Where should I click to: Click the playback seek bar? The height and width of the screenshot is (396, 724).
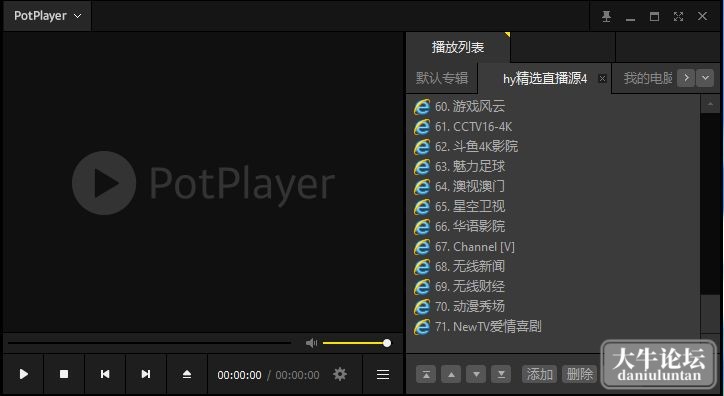tap(149, 343)
